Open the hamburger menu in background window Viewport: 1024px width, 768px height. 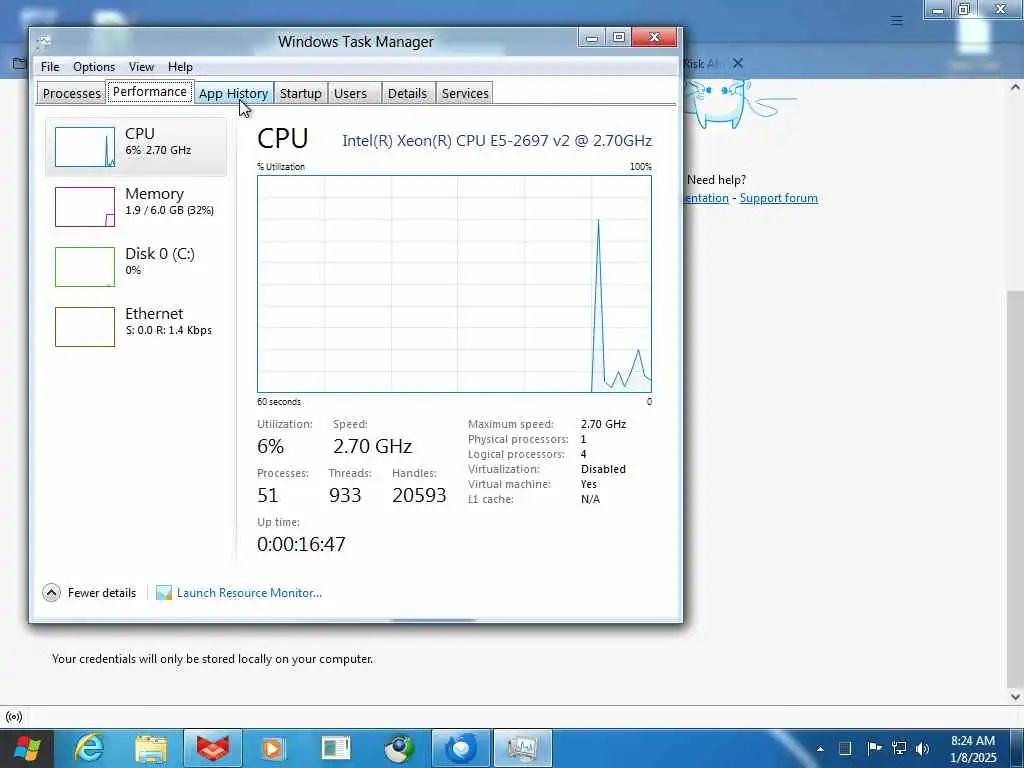897,21
